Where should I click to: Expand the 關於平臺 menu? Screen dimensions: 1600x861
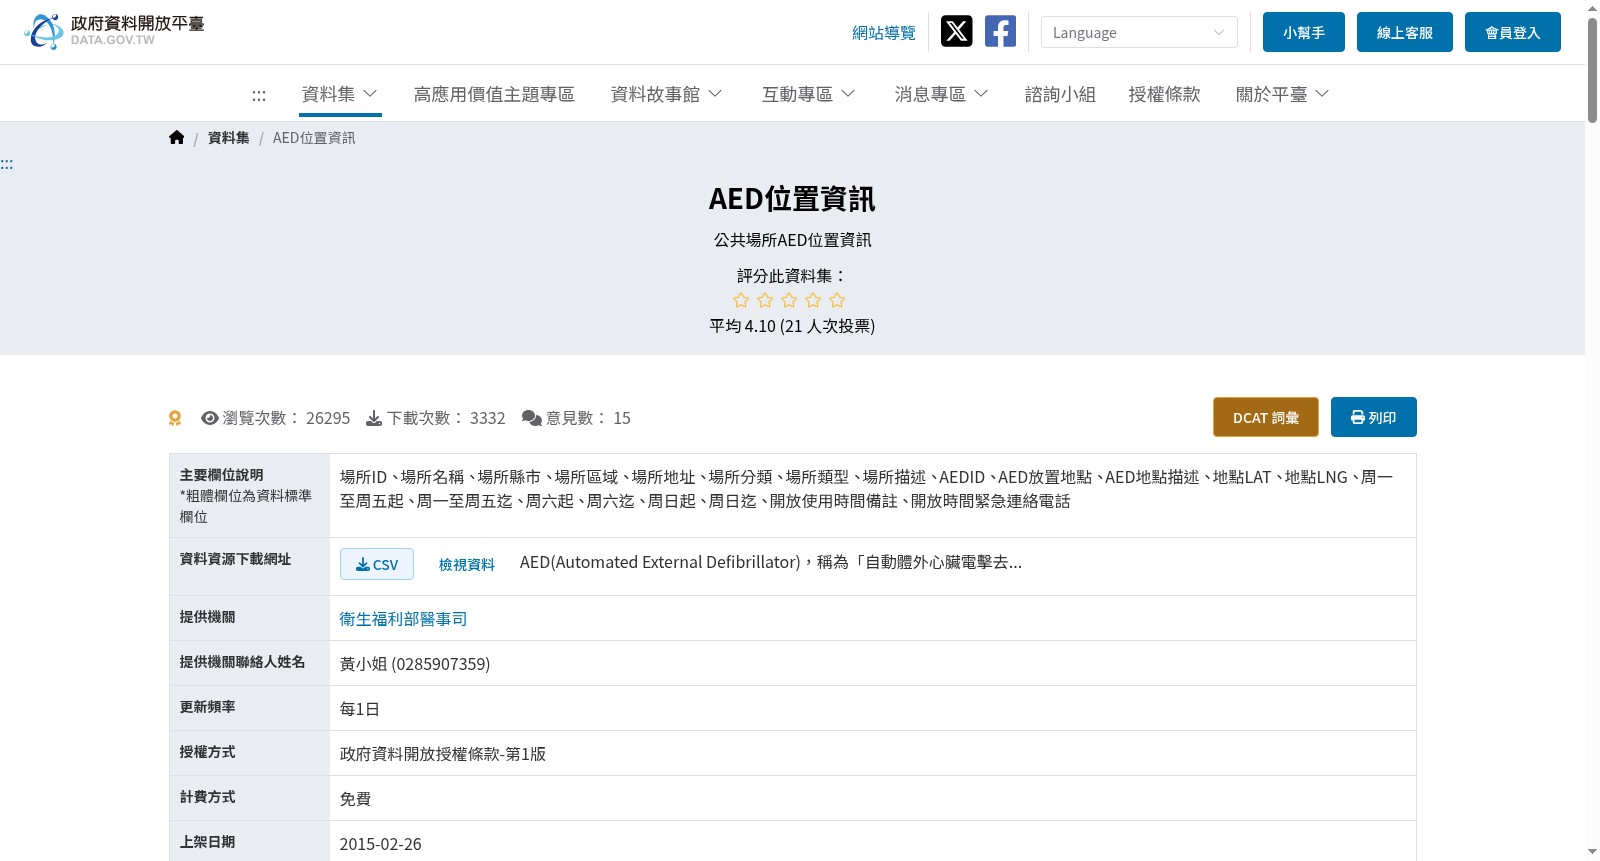point(1282,94)
